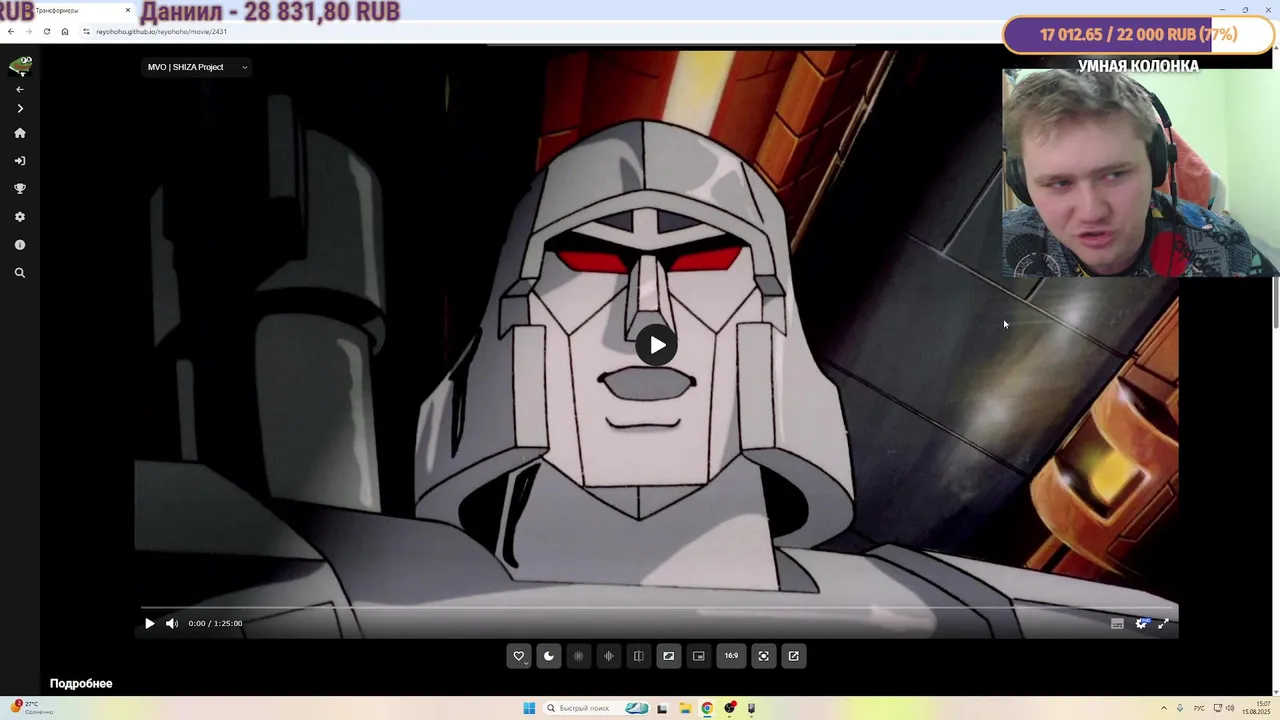Screen dimensions: 1280x720
Task: Open the OBS recorder taskbar icon
Action: pyautogui.click(x=730, y=708)
